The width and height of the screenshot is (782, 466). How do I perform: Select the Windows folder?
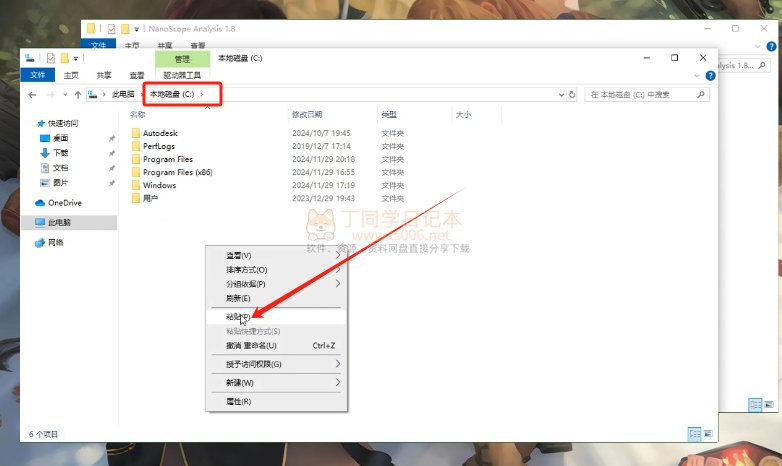pos(160,185)
